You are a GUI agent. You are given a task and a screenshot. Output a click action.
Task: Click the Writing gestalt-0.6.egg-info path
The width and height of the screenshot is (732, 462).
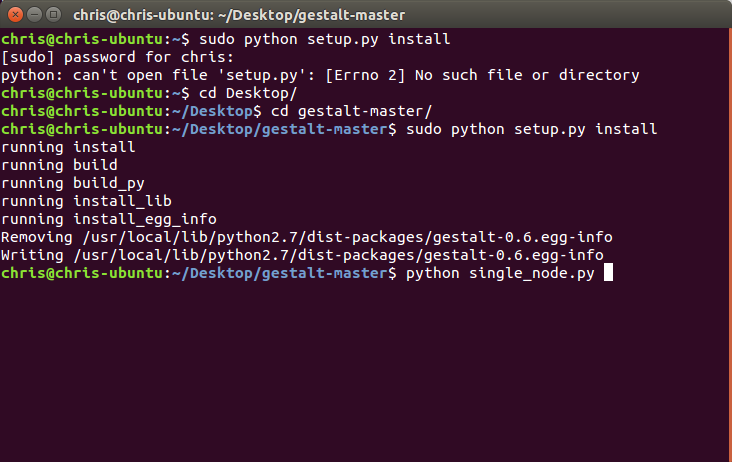point(338,255)
